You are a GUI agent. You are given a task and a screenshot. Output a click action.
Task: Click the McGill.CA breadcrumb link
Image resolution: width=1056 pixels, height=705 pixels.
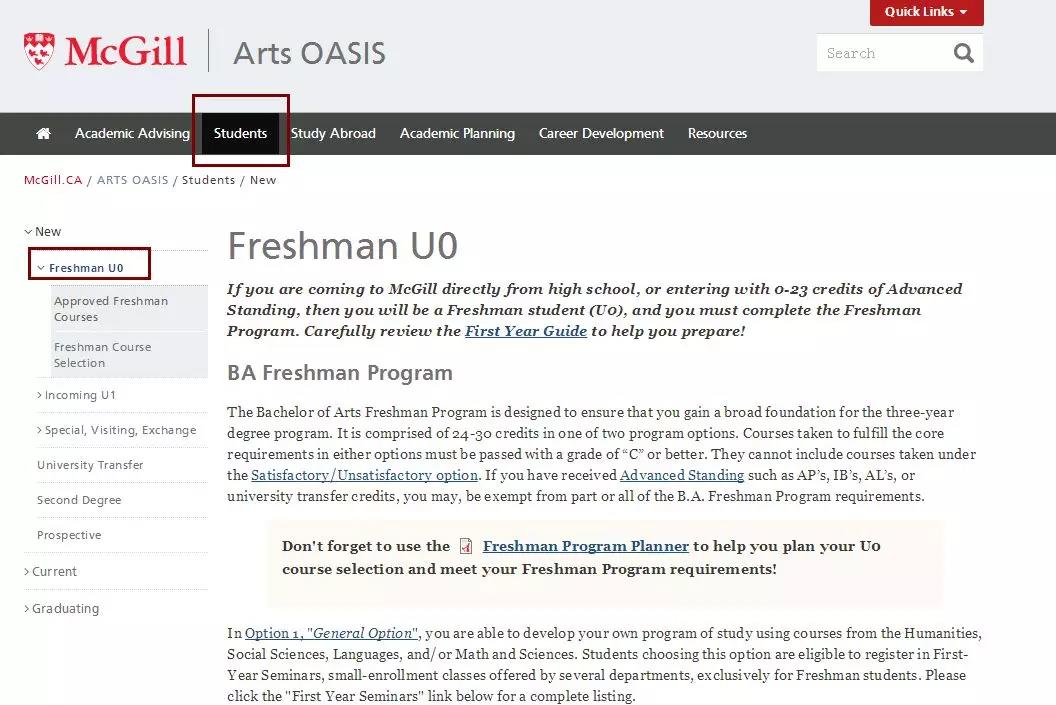click(x=53, y=180)
